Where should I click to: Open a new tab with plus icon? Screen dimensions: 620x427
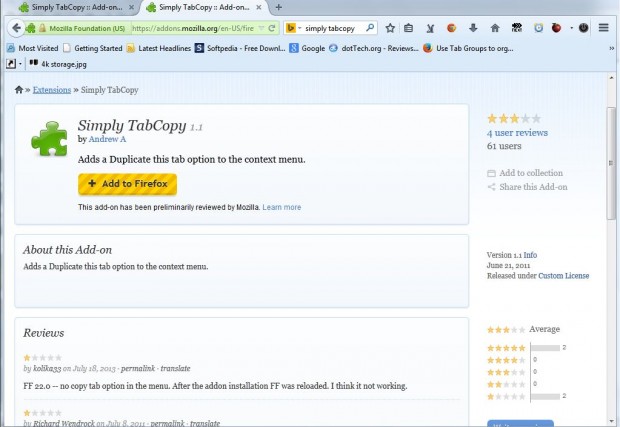(x=278, y=7)
